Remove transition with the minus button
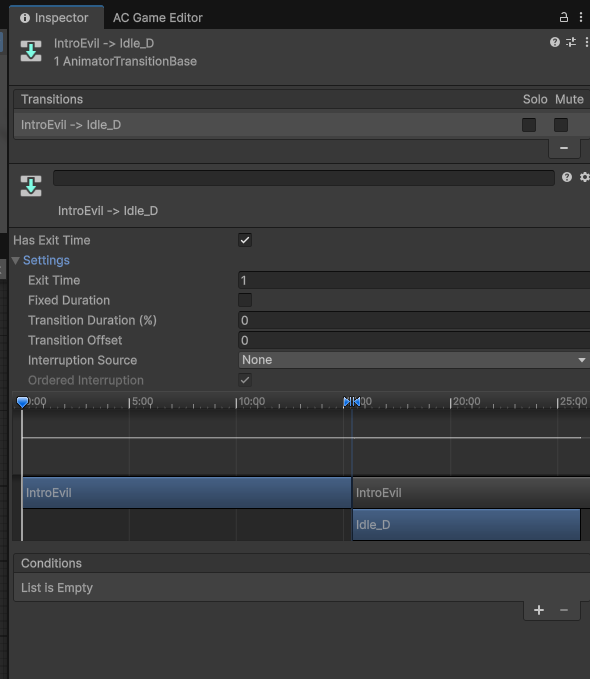The image size is (590, 679). click(x=564, y=149)
